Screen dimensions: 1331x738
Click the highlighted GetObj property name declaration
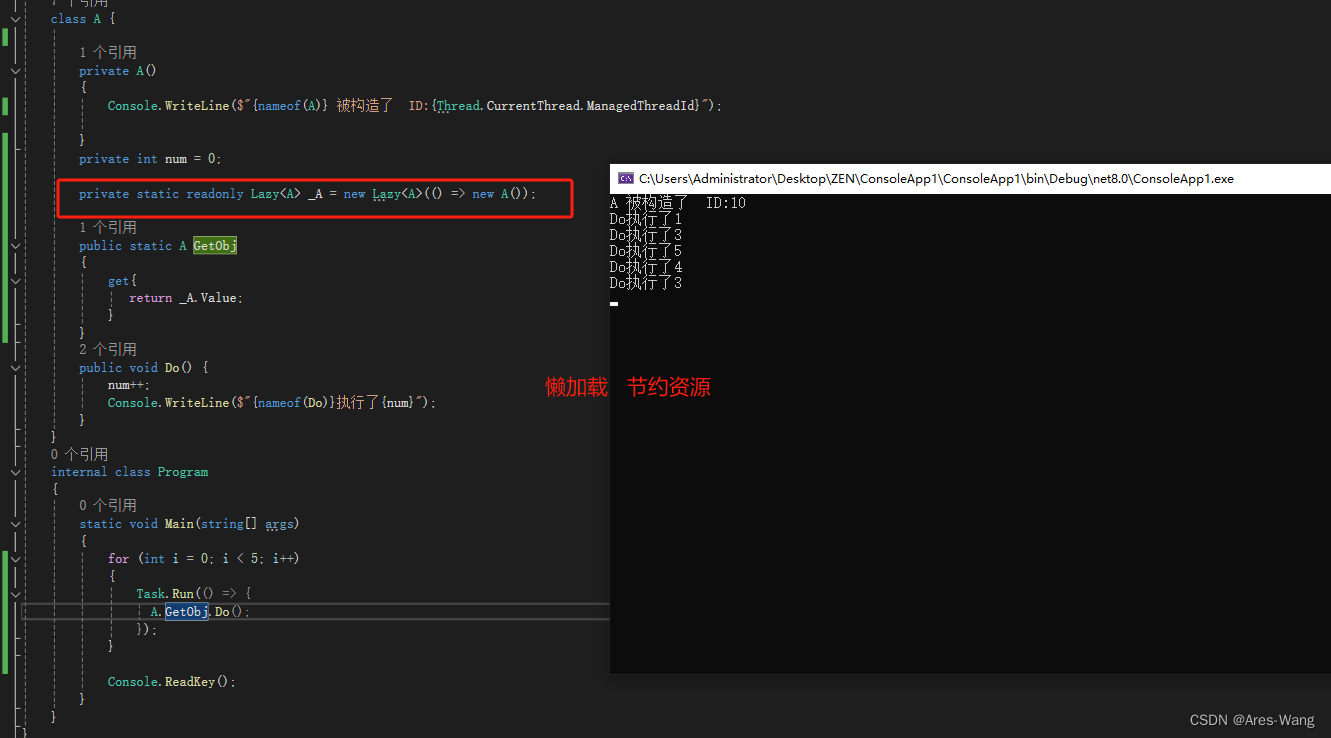215,246
